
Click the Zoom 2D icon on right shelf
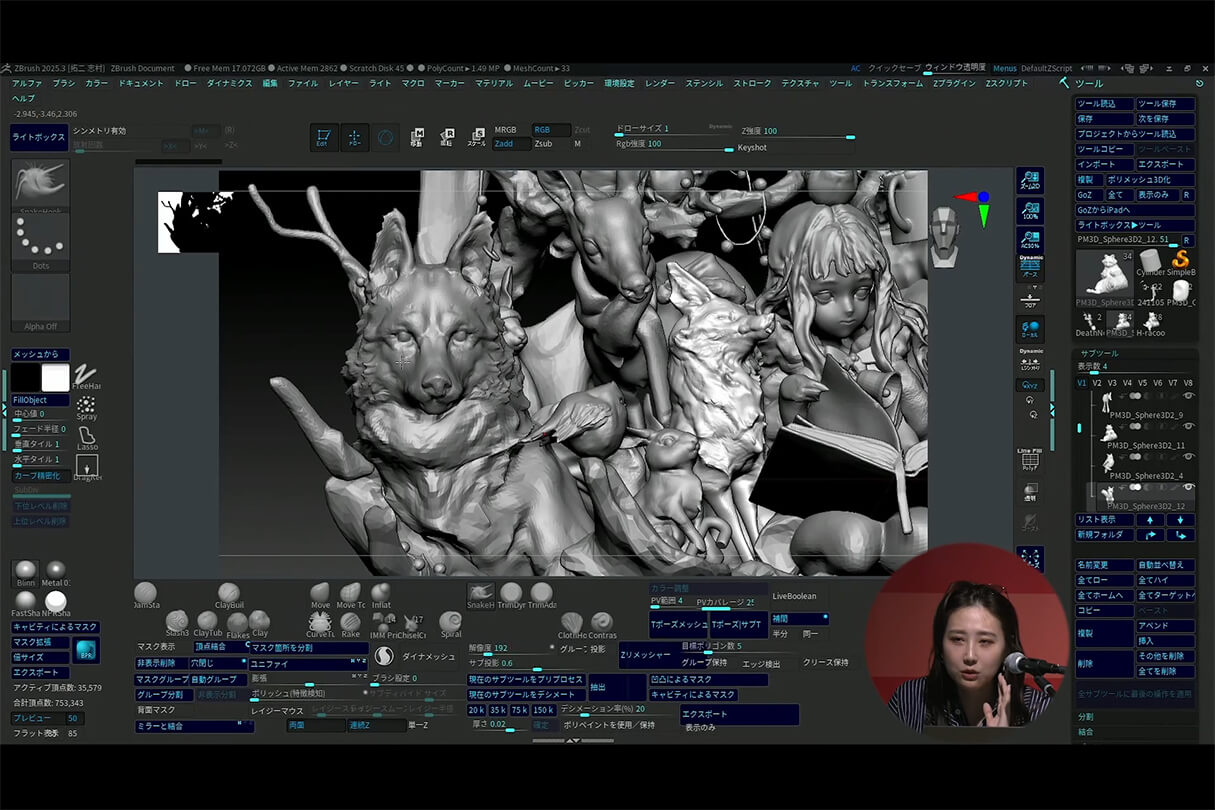coord(1029,181)
